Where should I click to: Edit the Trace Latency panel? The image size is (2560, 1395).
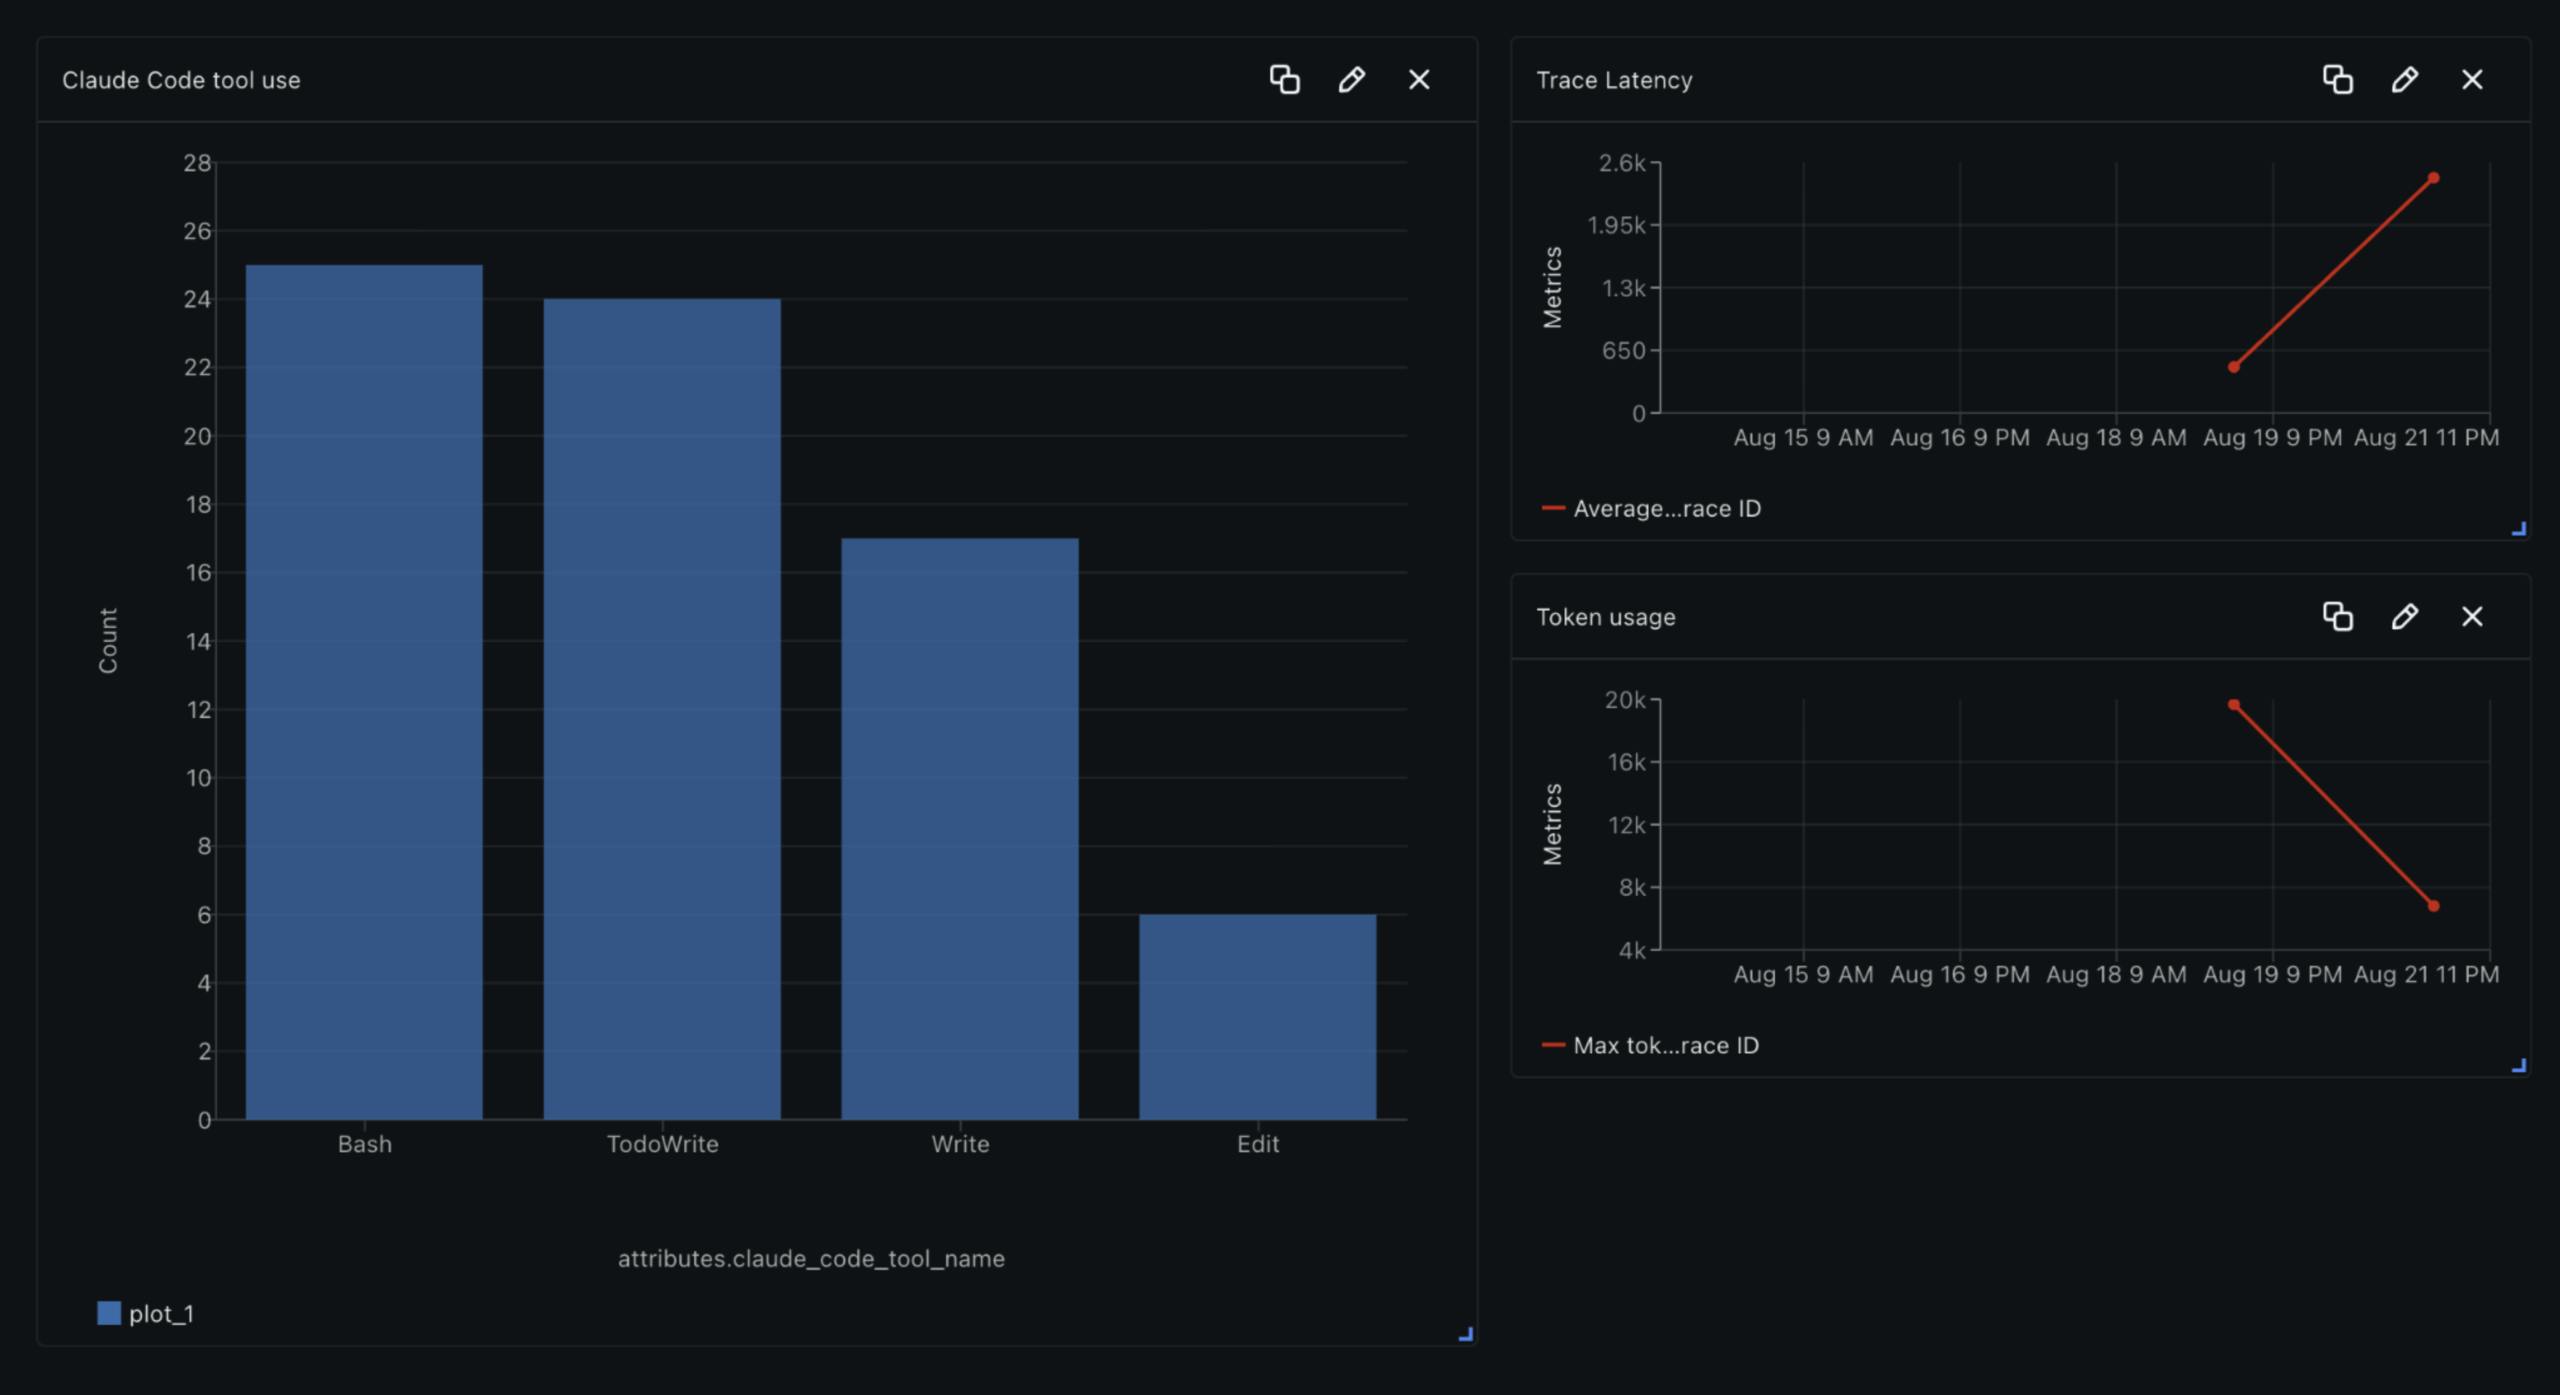tap(2404, 79)
